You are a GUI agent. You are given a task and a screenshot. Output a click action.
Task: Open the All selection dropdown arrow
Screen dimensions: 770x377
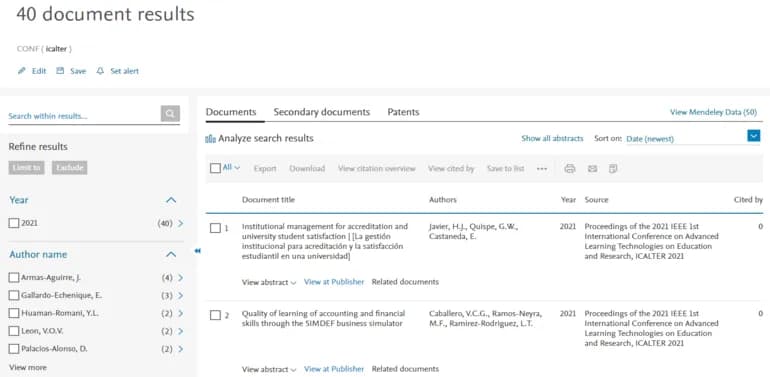pyautogui.click(x=237, y=168)
